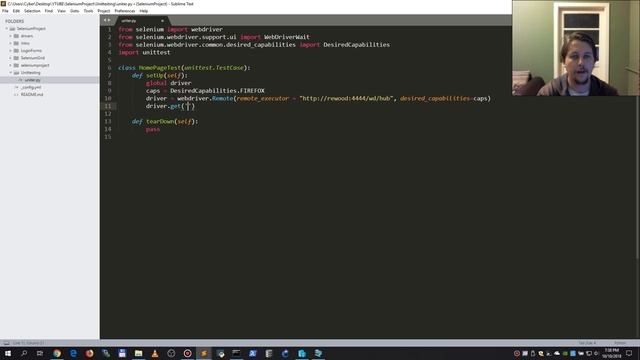The width and height of the screenshot is (640, 360).
Task: Click the NVIDIA green tray icon
Action: pos(565,353)
